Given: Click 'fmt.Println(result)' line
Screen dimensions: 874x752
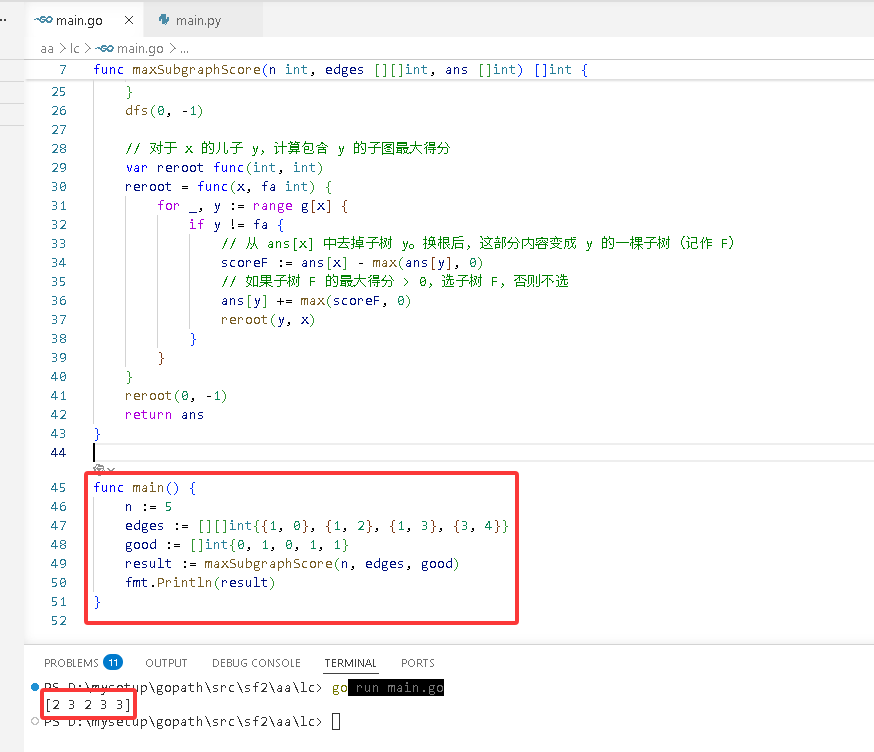Looking at the screenshot, I should click(x=200, y=583).
